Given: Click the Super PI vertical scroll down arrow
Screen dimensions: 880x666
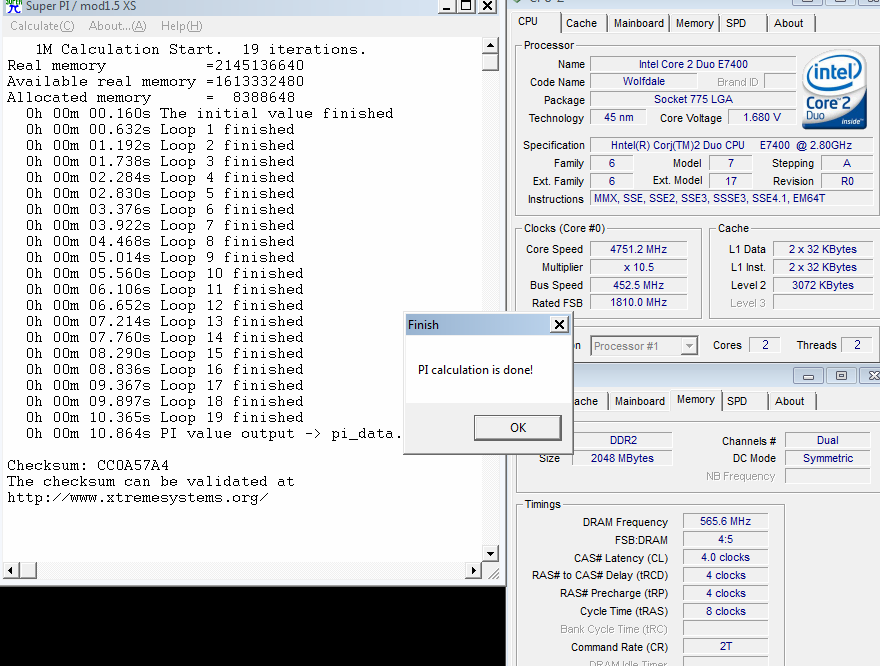Looking at the screenshot, I should tap(490, 554).
